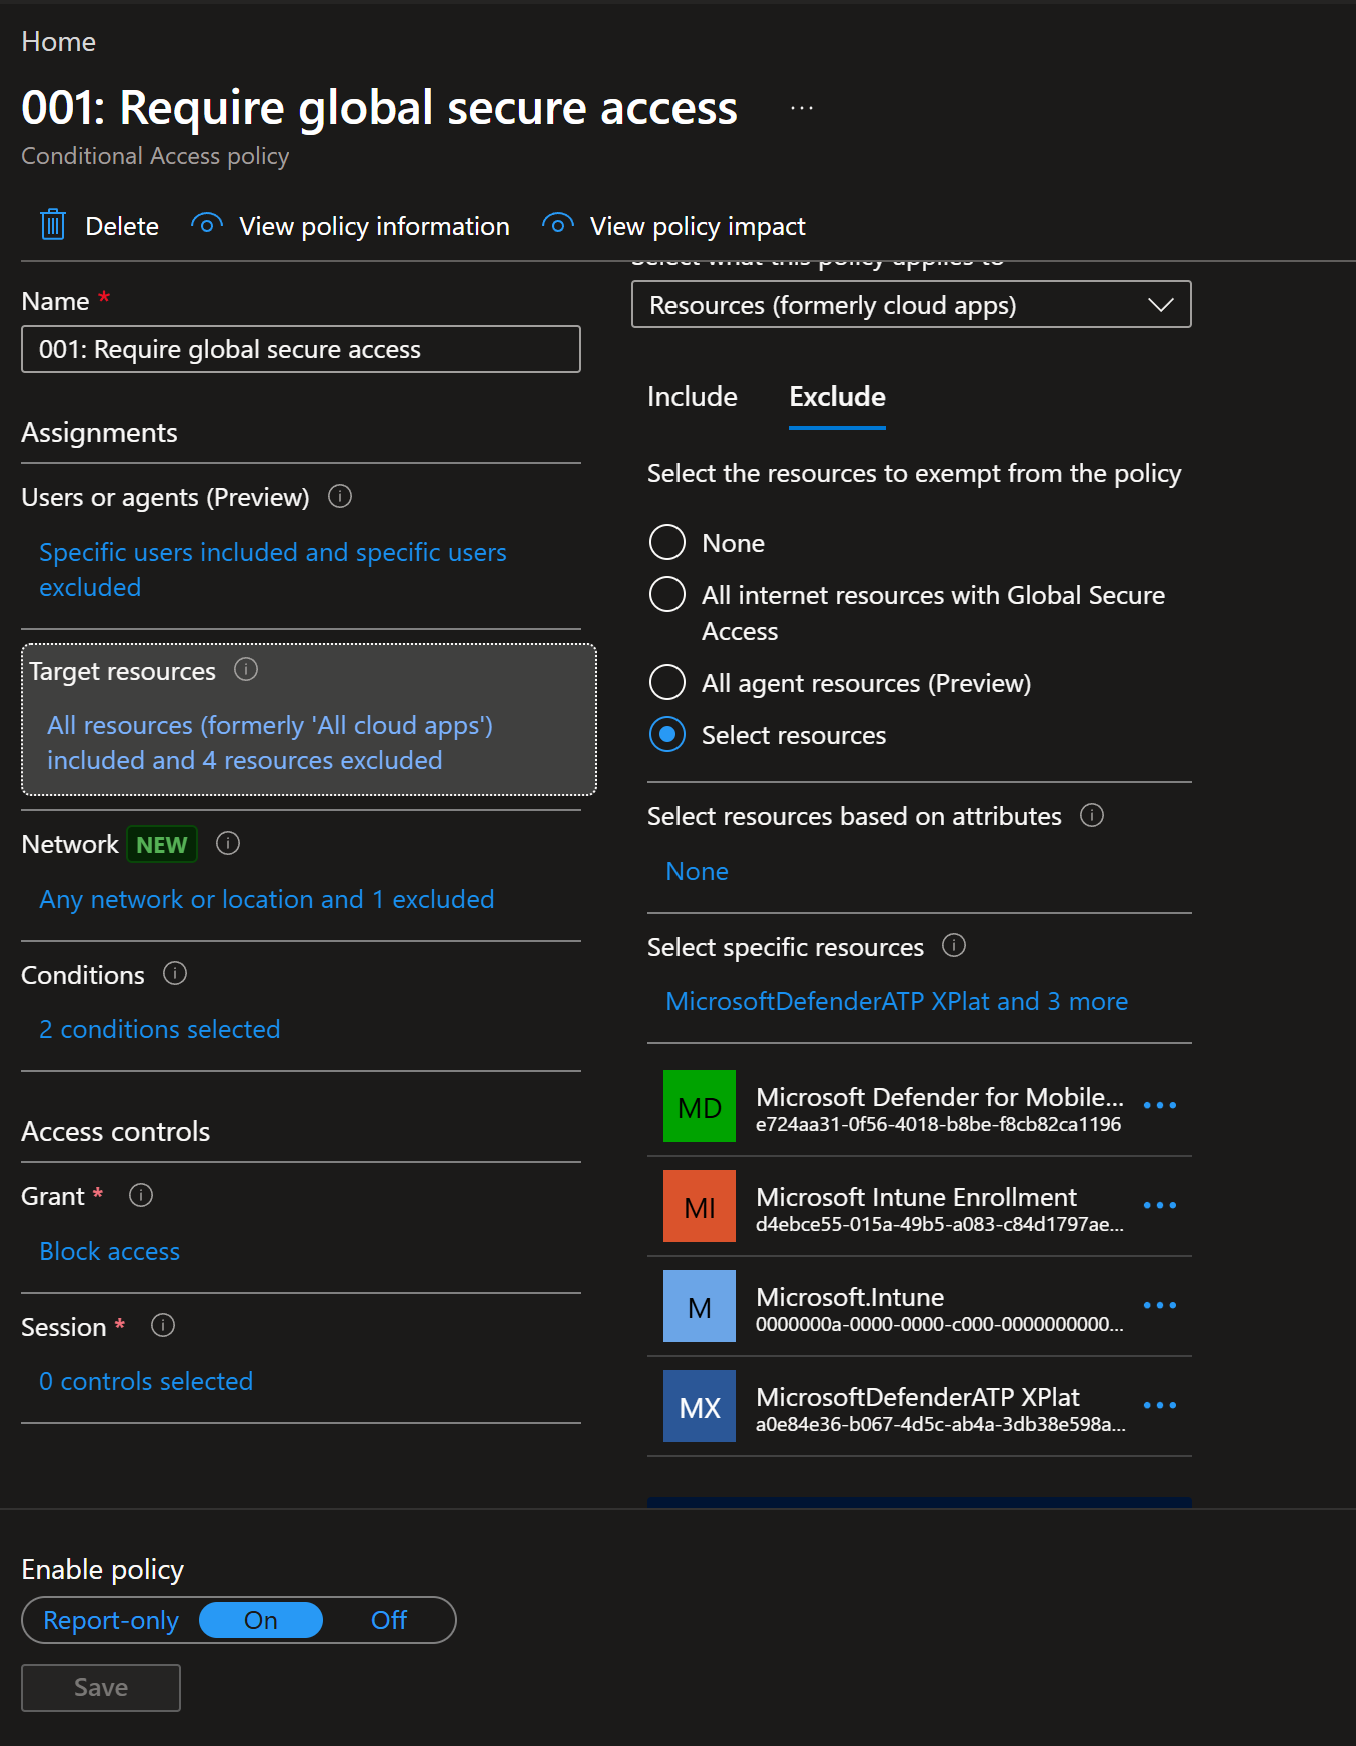Click info icon for Select specific resources
Screen dimensions: 1356x1746
coord(954,945)
